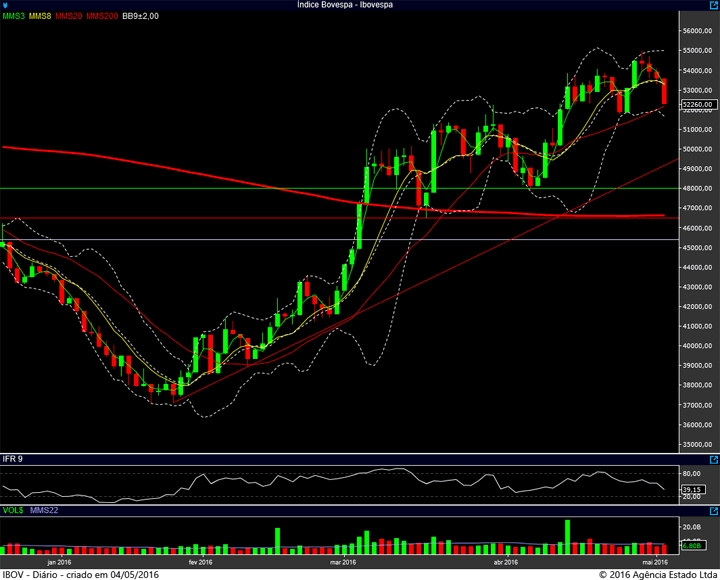
Task: Select the MMS3 moving average label
Action: (13, 16)
